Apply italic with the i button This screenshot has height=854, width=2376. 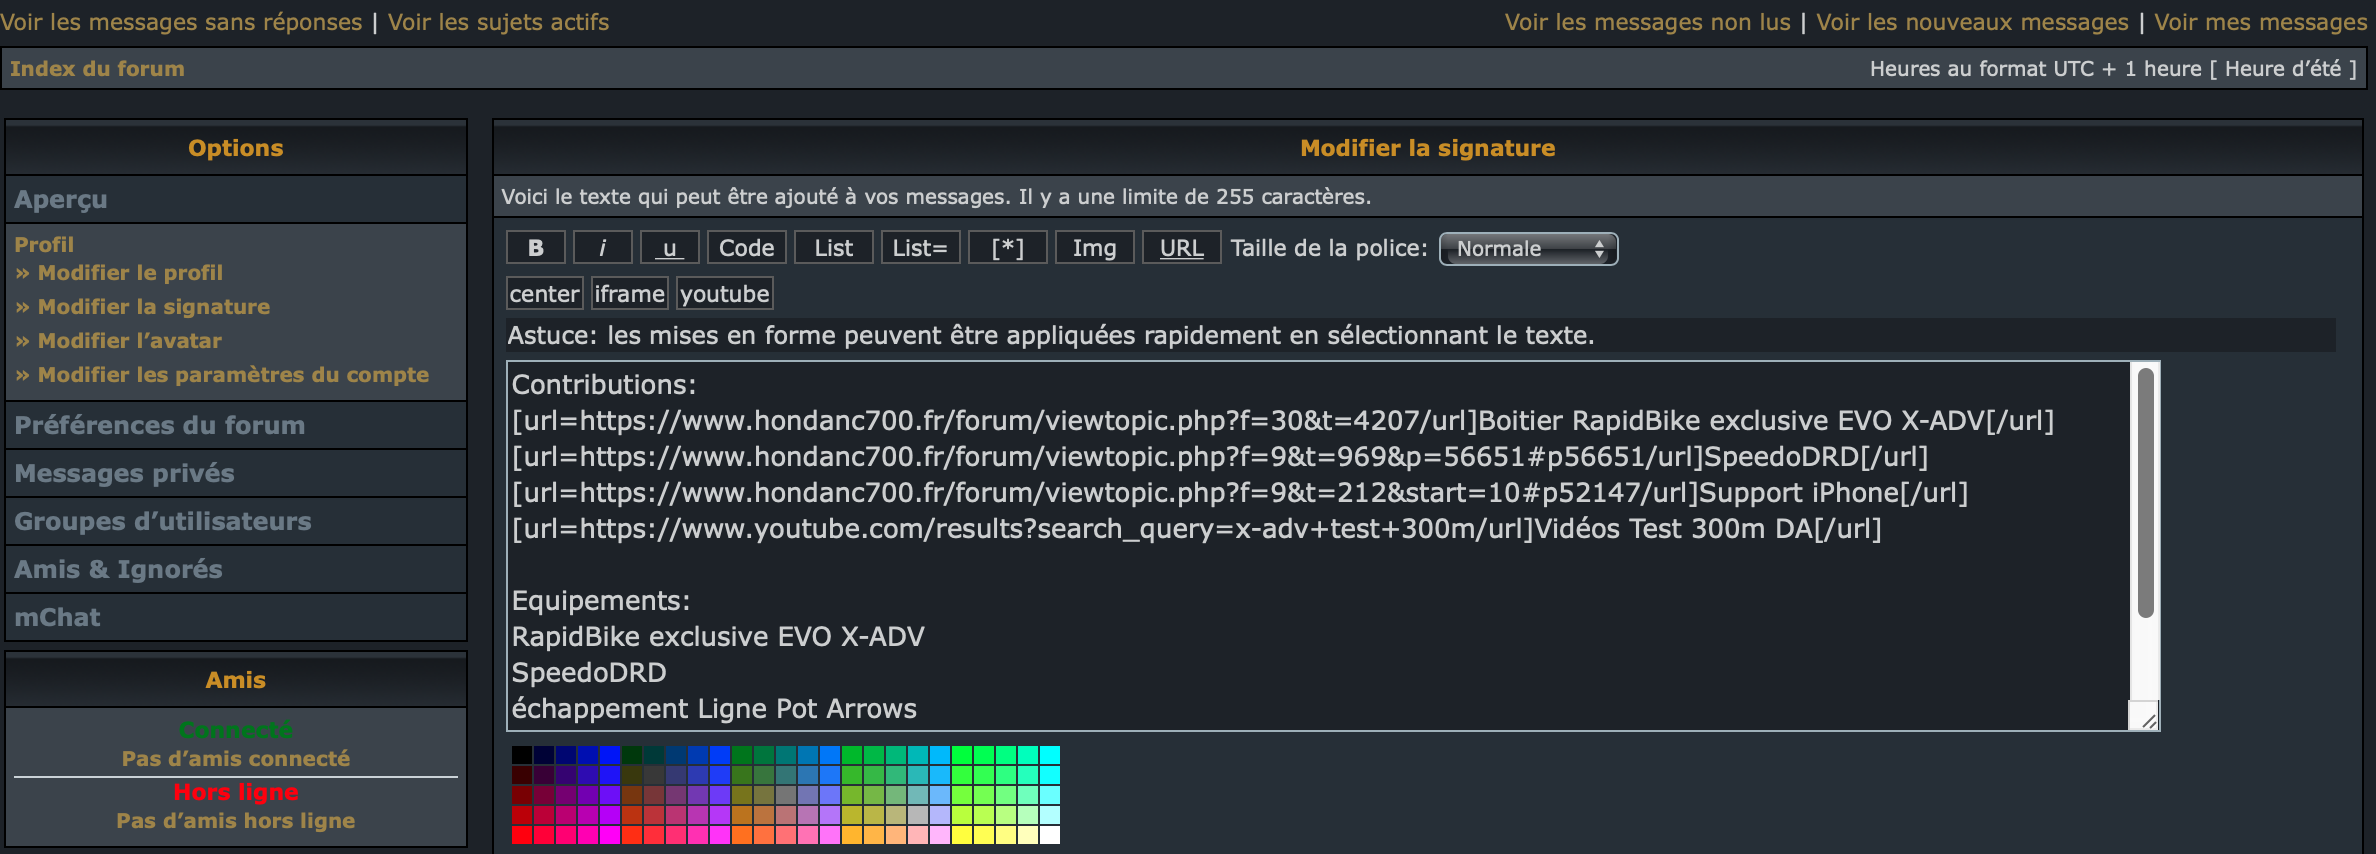[x=602, y=248]
